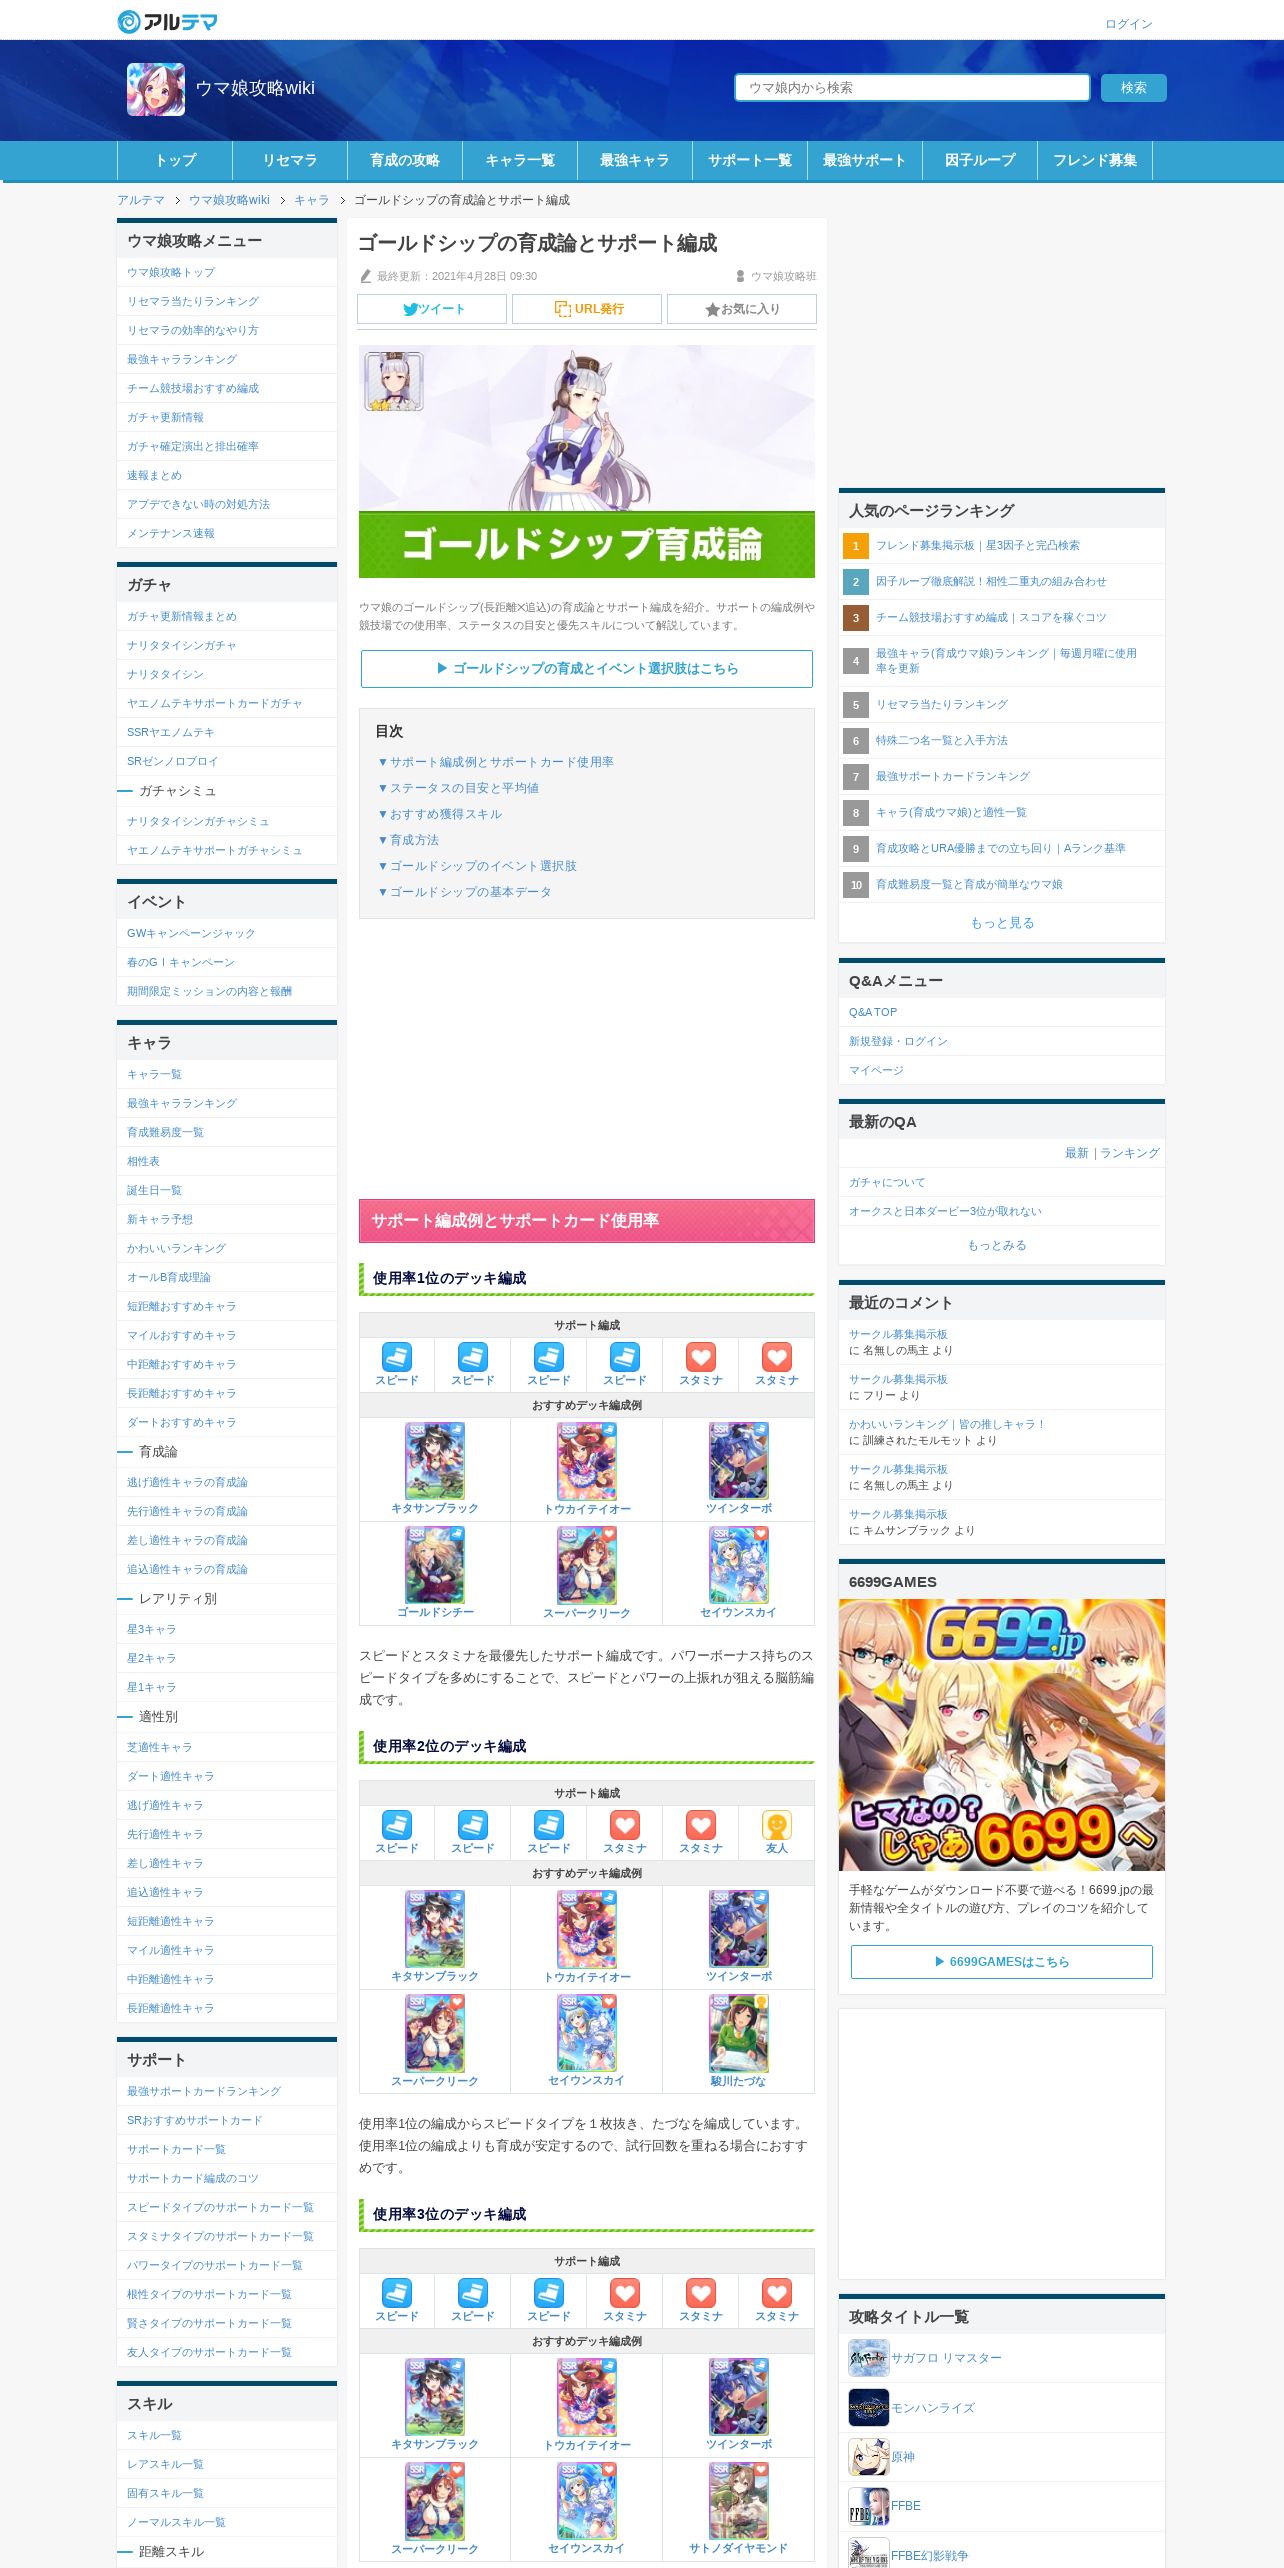Switch latest QA list to ランキング
The height and width of the screenshot is (2568, 1284).
point(1130,1153)
